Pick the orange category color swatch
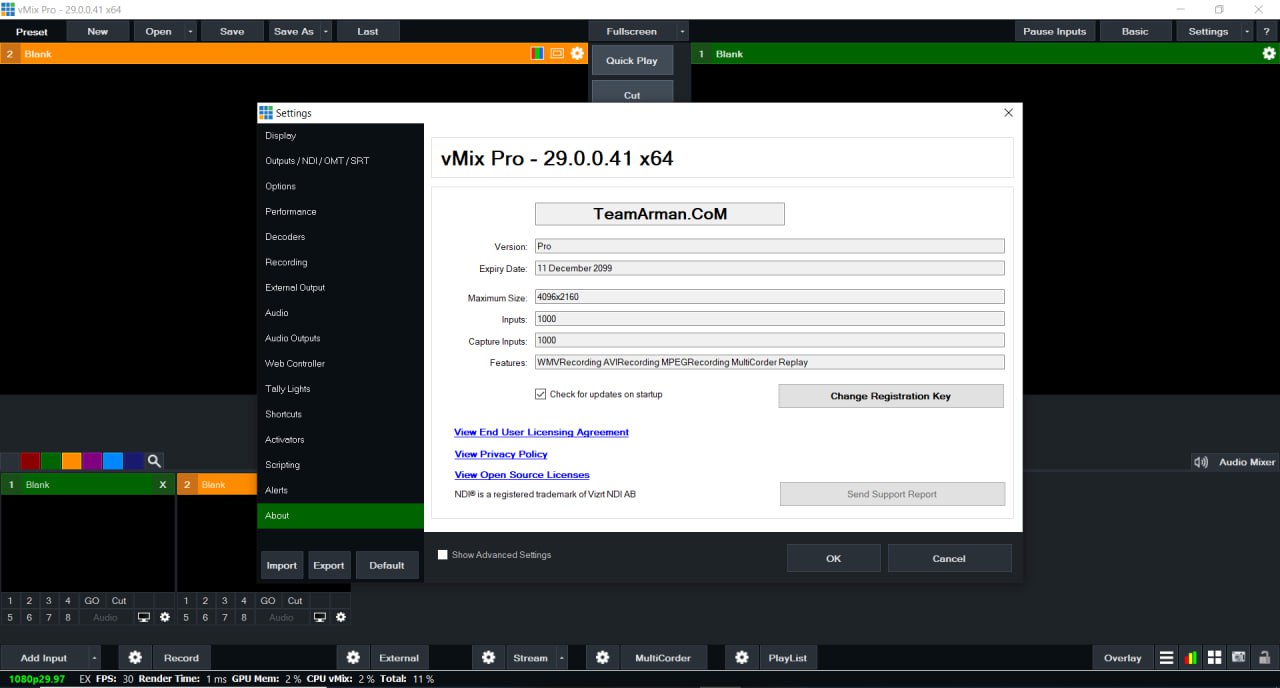Screen dimensions: 1280x688 click(70, 461)
